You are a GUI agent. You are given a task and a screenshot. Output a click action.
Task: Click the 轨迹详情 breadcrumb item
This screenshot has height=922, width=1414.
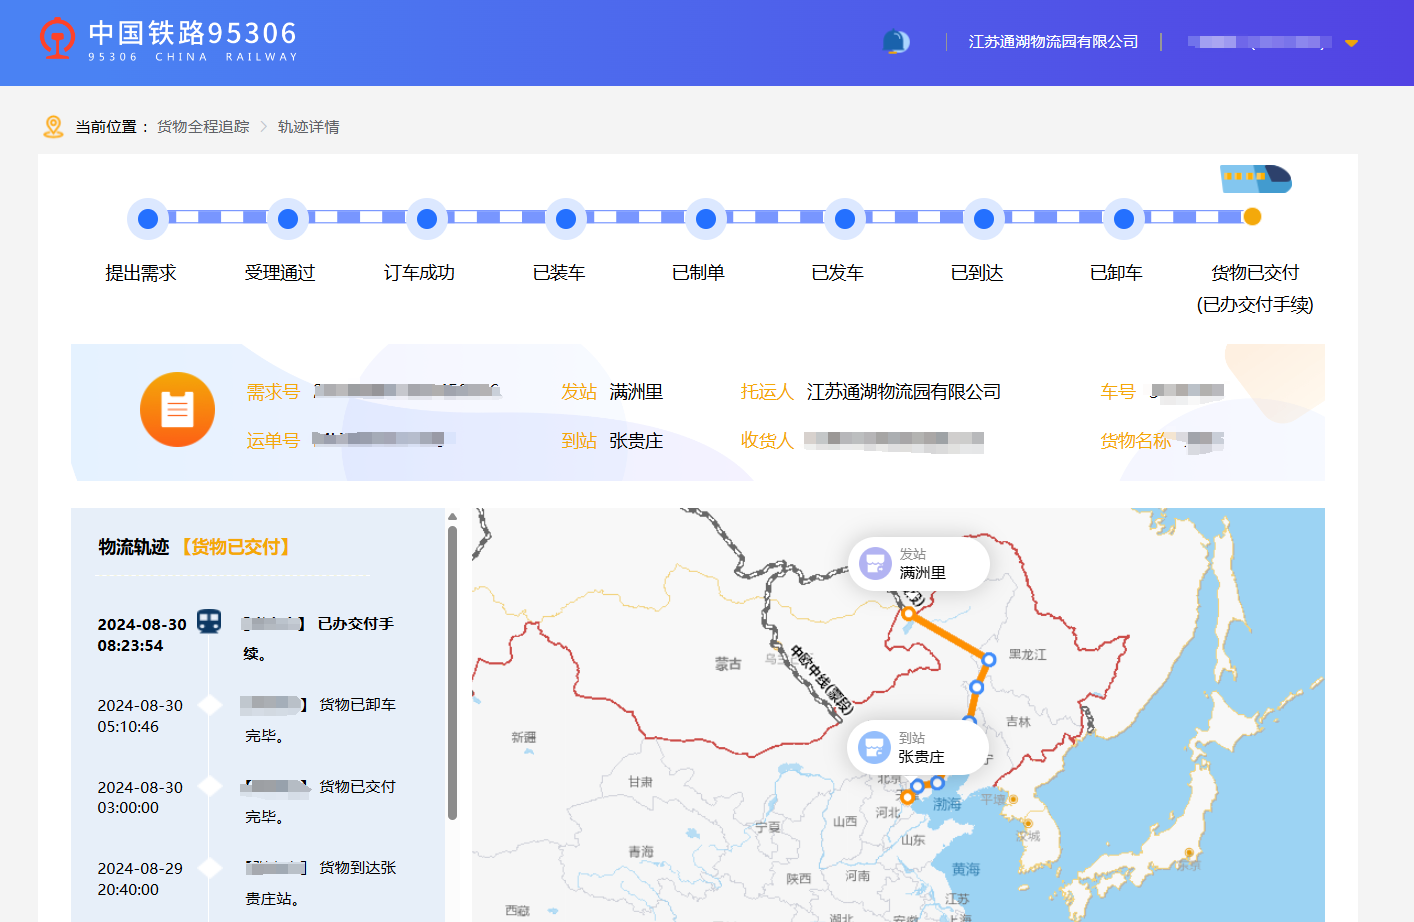tap(308, 127)
